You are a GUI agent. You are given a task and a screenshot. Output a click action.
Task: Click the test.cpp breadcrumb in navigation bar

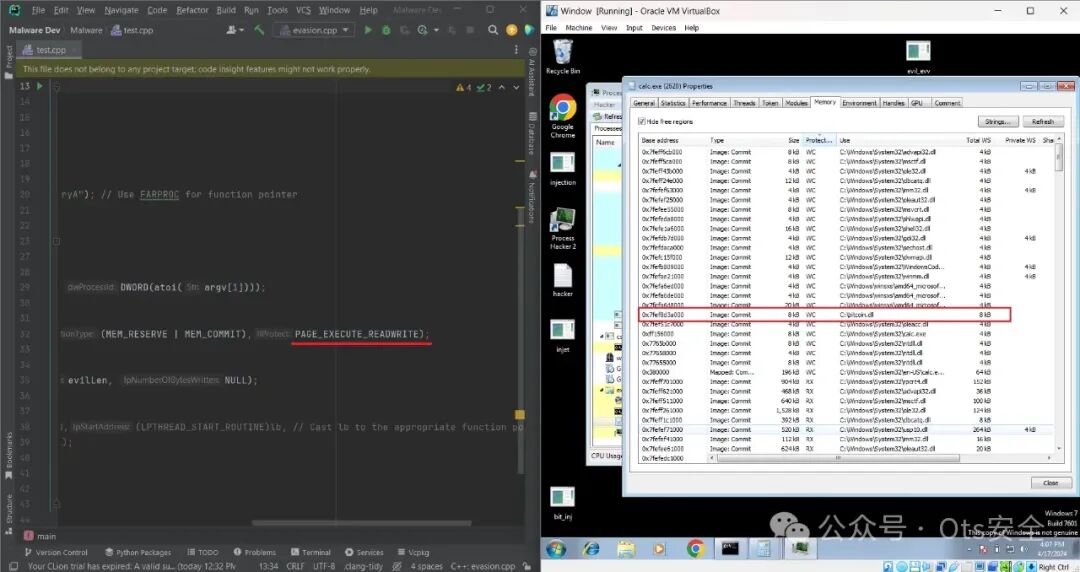[132, 30]
